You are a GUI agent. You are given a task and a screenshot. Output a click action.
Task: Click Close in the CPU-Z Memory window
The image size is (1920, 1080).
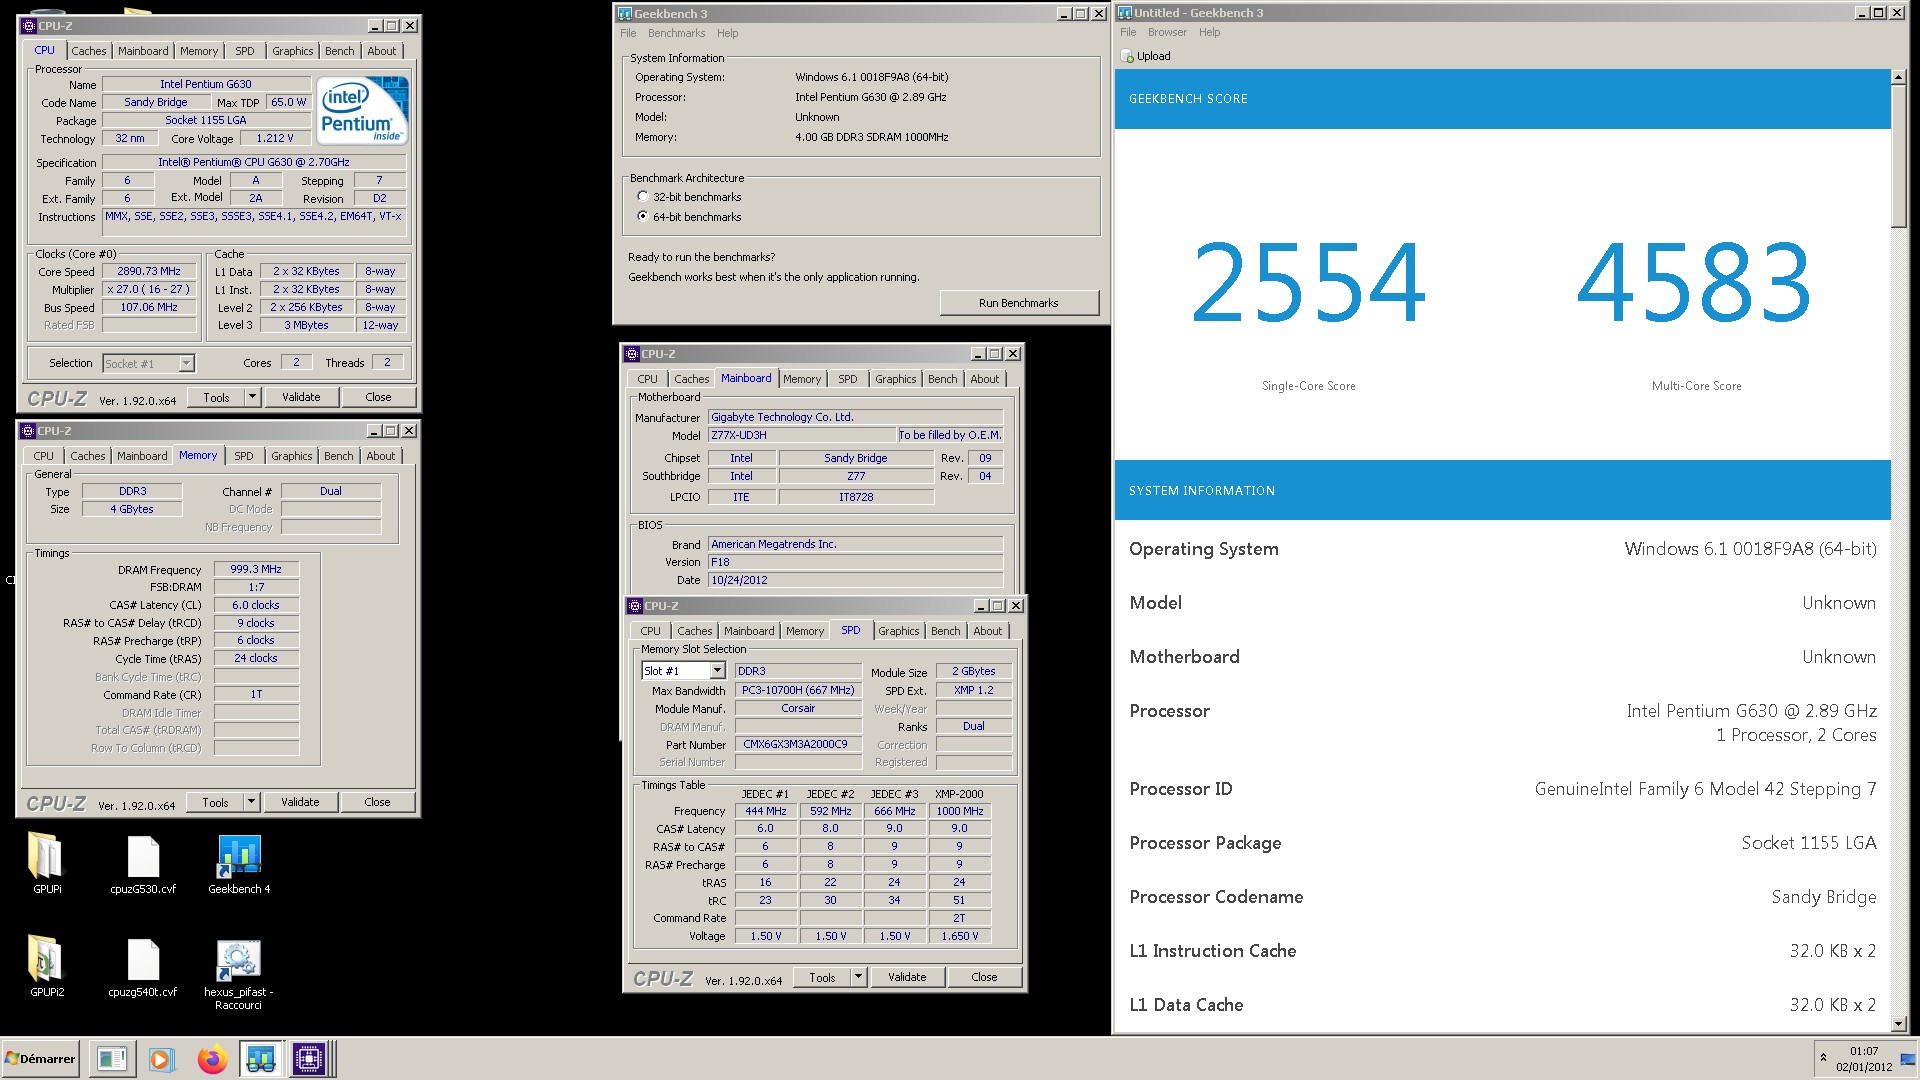coord(377,802)
